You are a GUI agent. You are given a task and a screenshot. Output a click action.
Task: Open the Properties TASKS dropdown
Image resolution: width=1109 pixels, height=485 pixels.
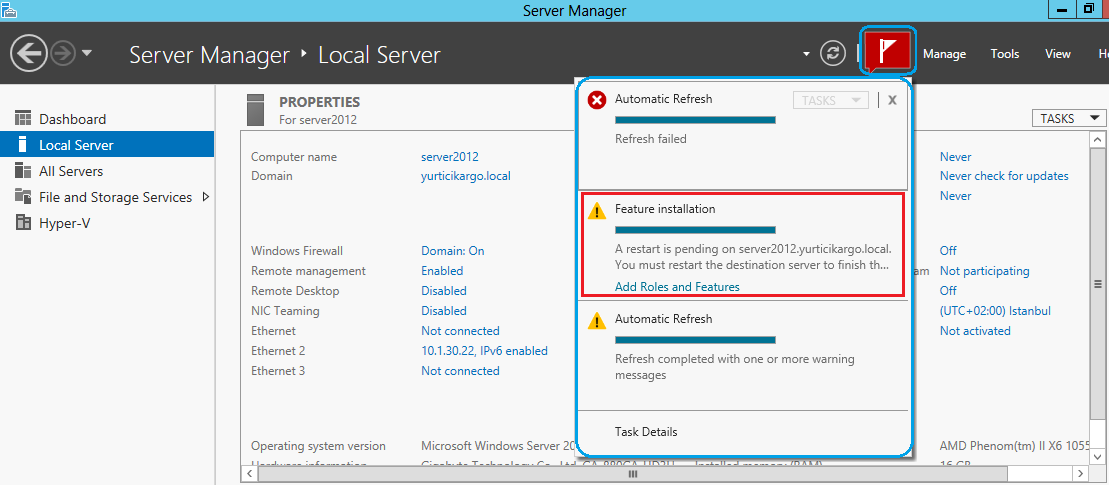1068,118
